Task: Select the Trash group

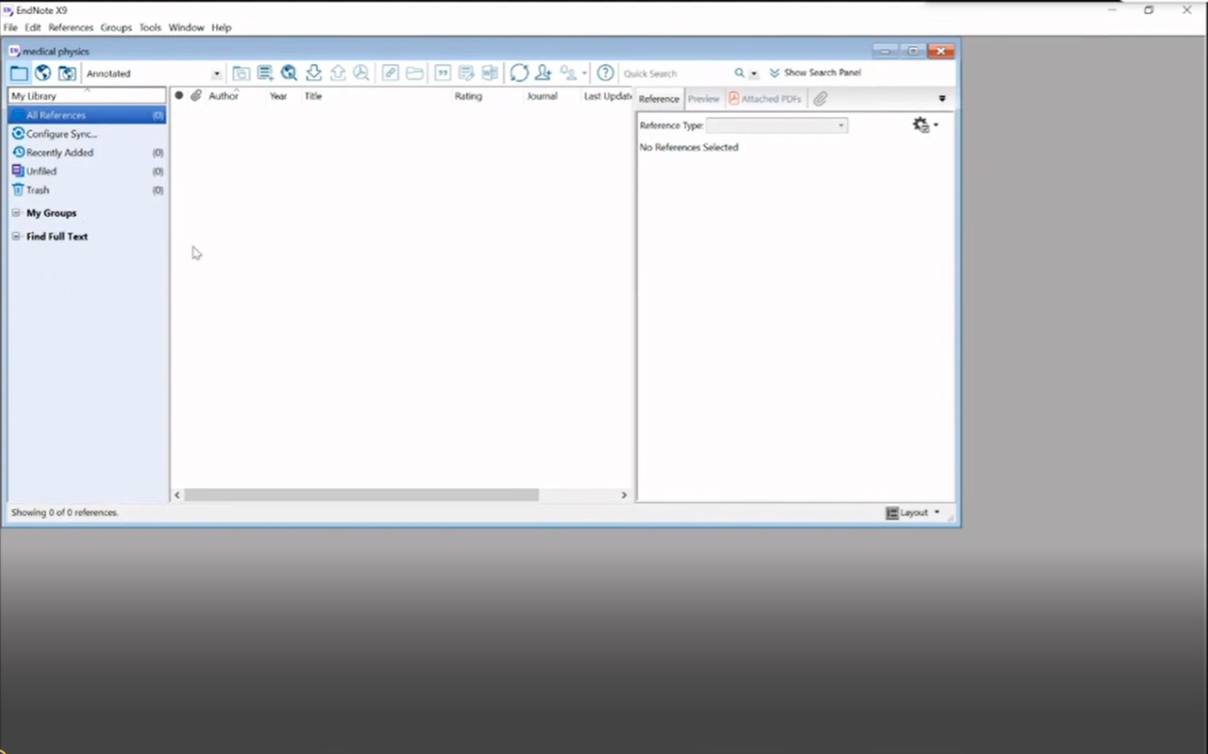Action: [x=87, y=190]
